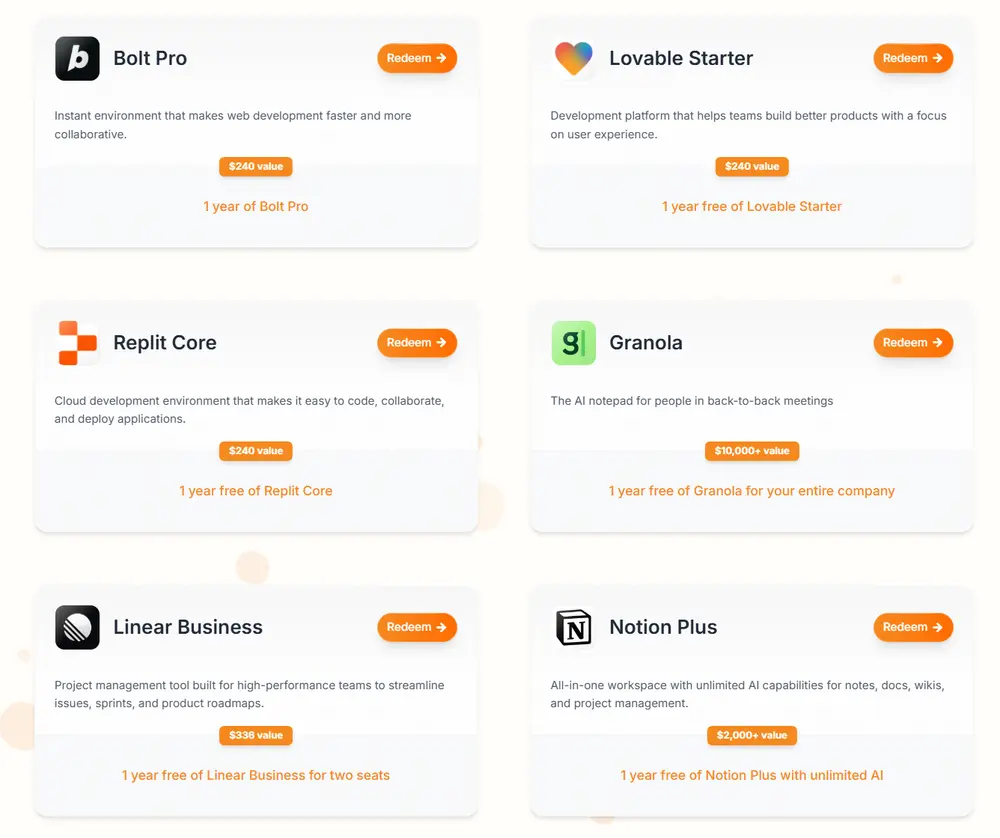The image size is (1000, 838).
Task: Redeem the Linear Business offer
Action: [417, 628]
